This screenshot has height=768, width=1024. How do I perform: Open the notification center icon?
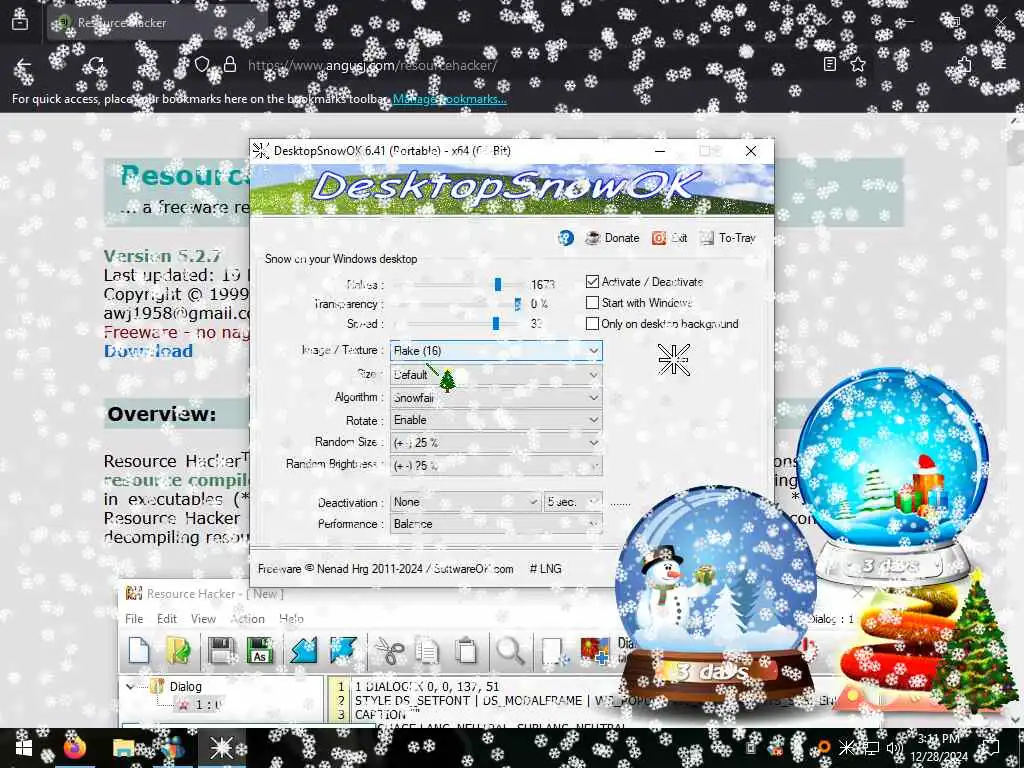(991, 748)
